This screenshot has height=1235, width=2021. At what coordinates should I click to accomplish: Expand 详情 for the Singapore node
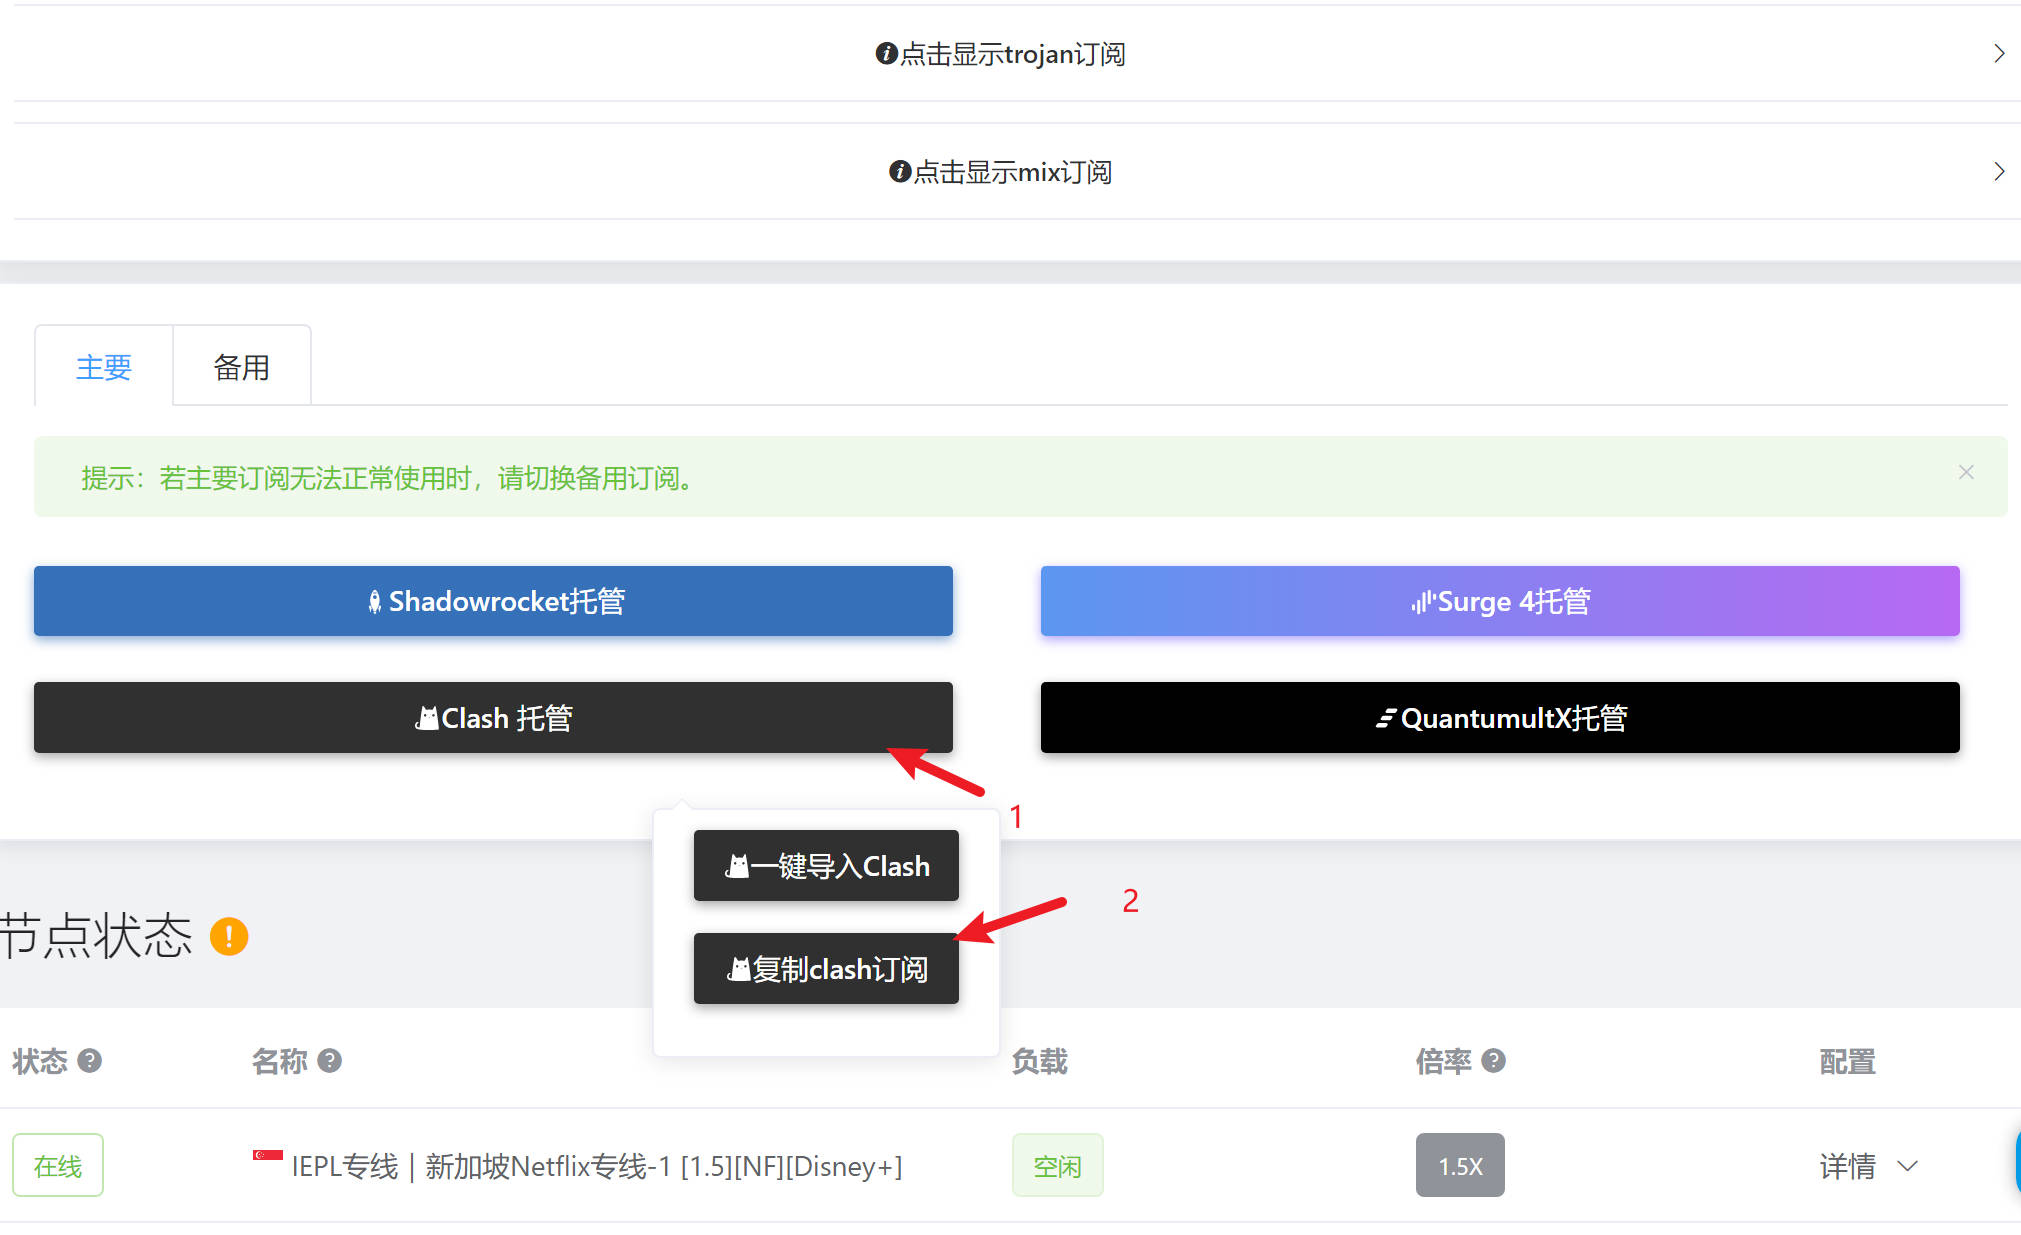(x=1868, y=1166)
